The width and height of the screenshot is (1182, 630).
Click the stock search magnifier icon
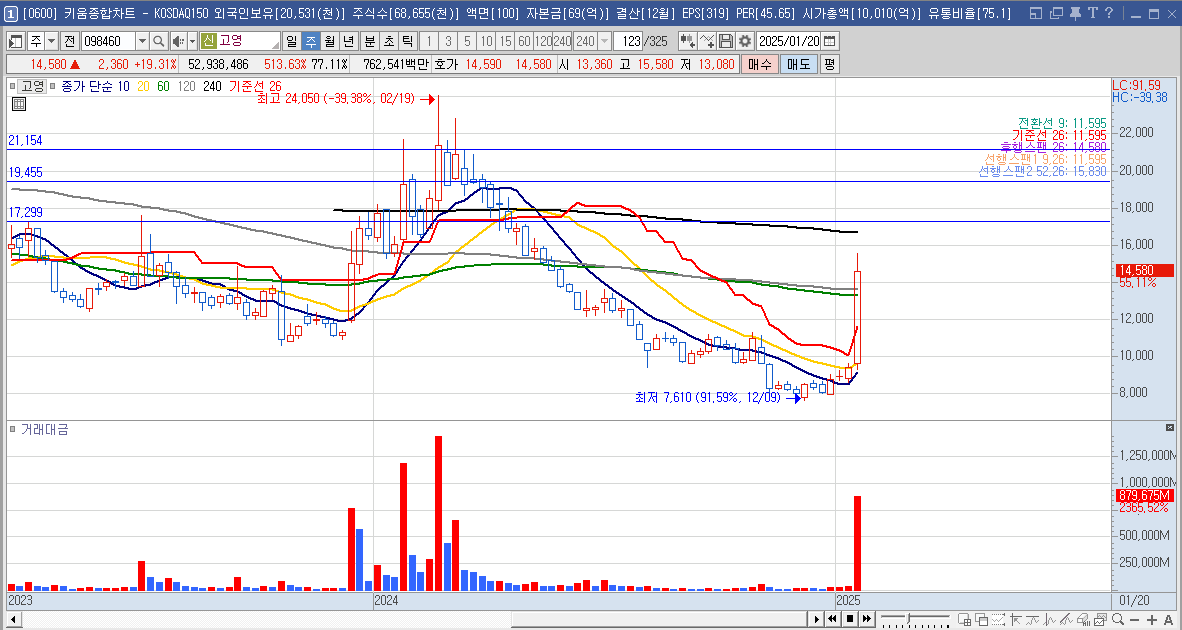click(x=158, y=41)
